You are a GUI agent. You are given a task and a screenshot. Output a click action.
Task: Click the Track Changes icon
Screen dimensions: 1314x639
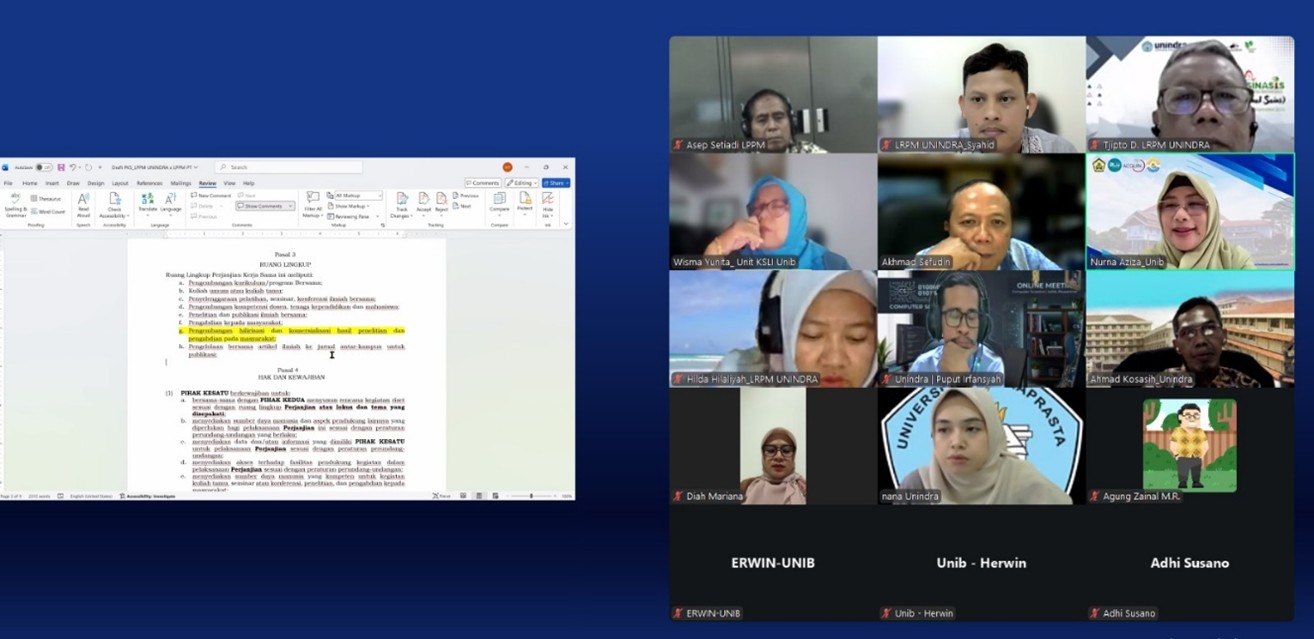[x=402, y=203]
